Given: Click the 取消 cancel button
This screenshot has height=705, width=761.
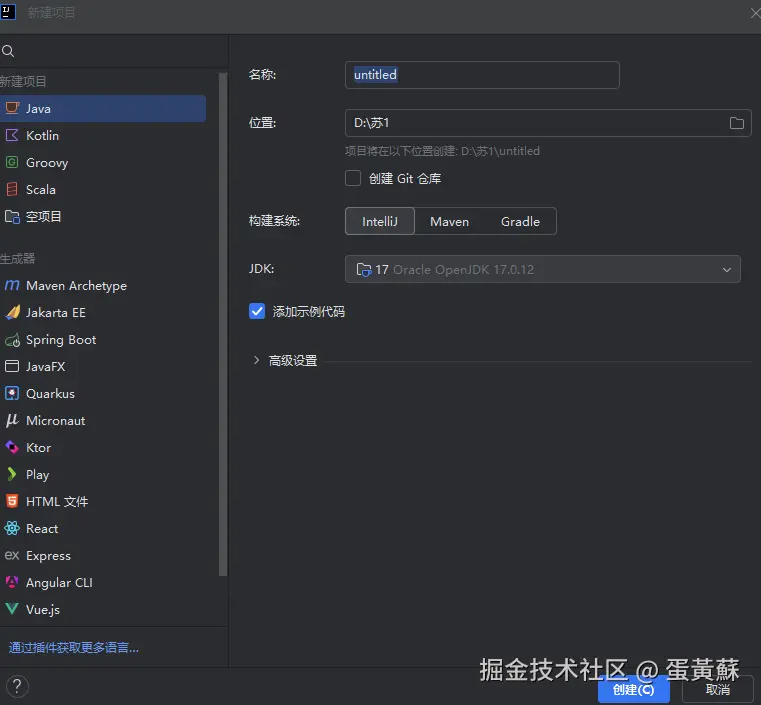Looking at the screenshot, I should (718, 689).
